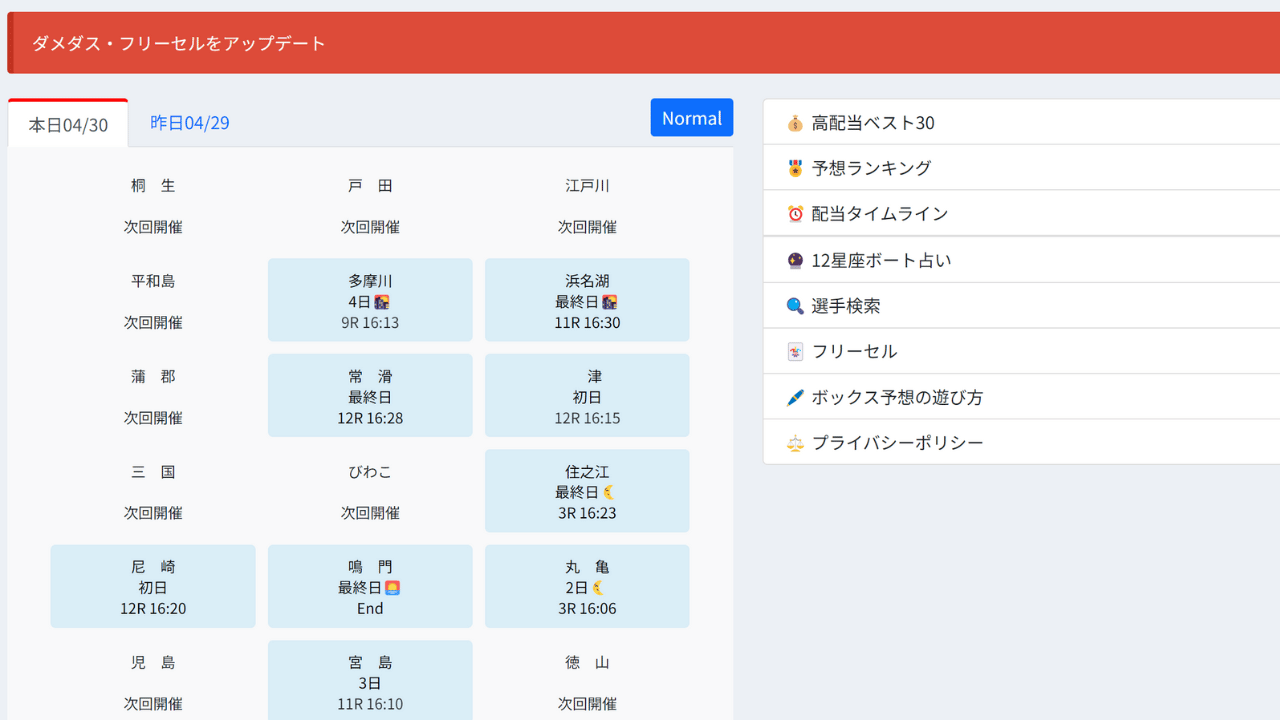Click the magnifying glass icon for 選手検索

[x=794, y=305]
